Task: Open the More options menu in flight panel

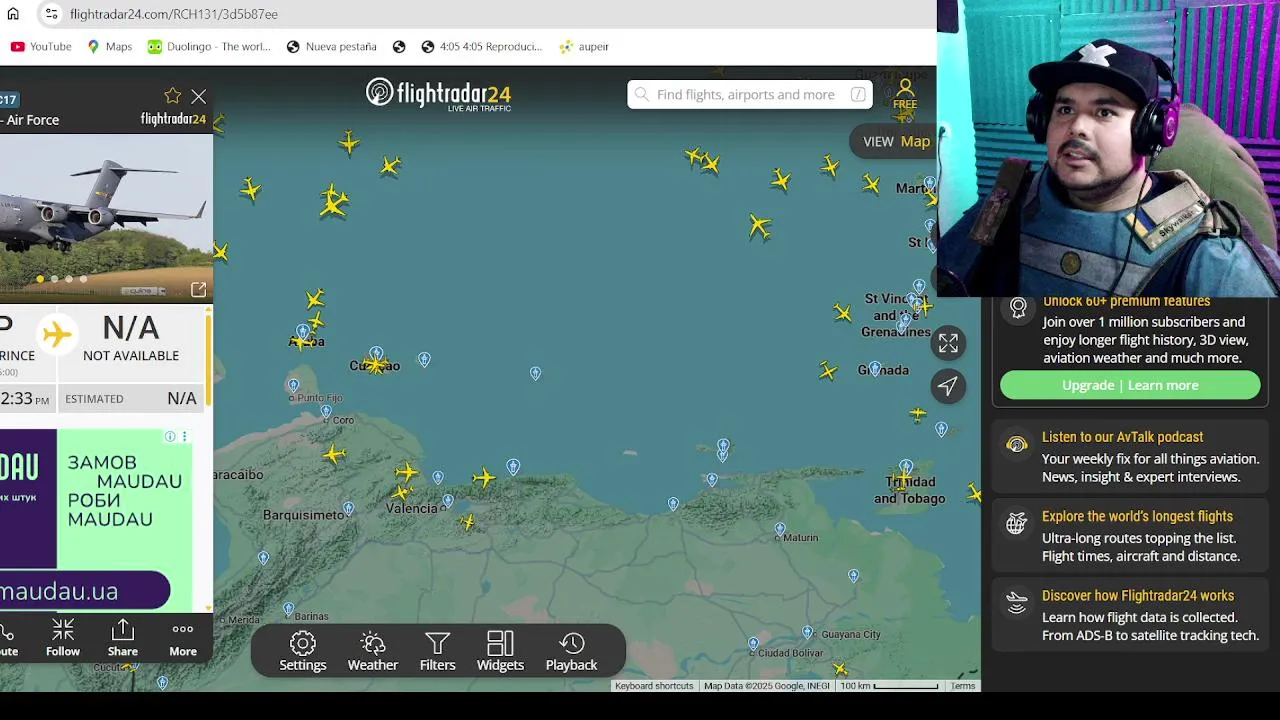Action: (x=183, y=638)
